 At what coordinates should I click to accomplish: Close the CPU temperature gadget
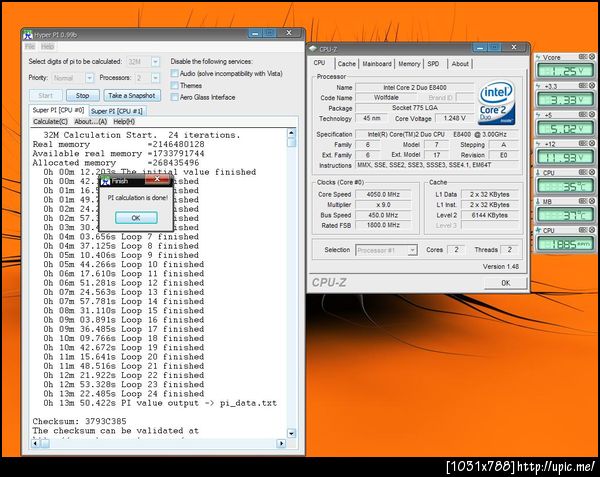click(592, 172)
